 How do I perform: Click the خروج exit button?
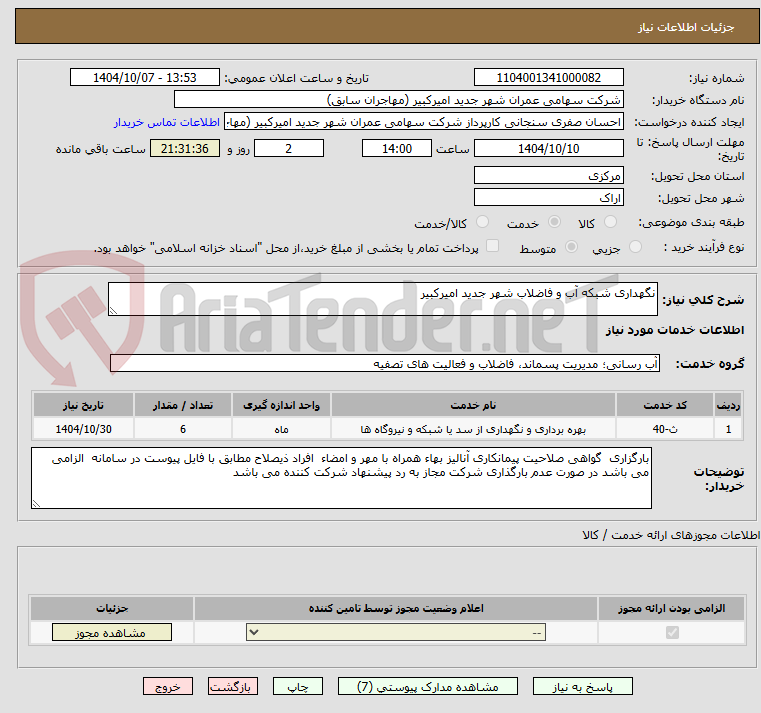coord(168,686)
